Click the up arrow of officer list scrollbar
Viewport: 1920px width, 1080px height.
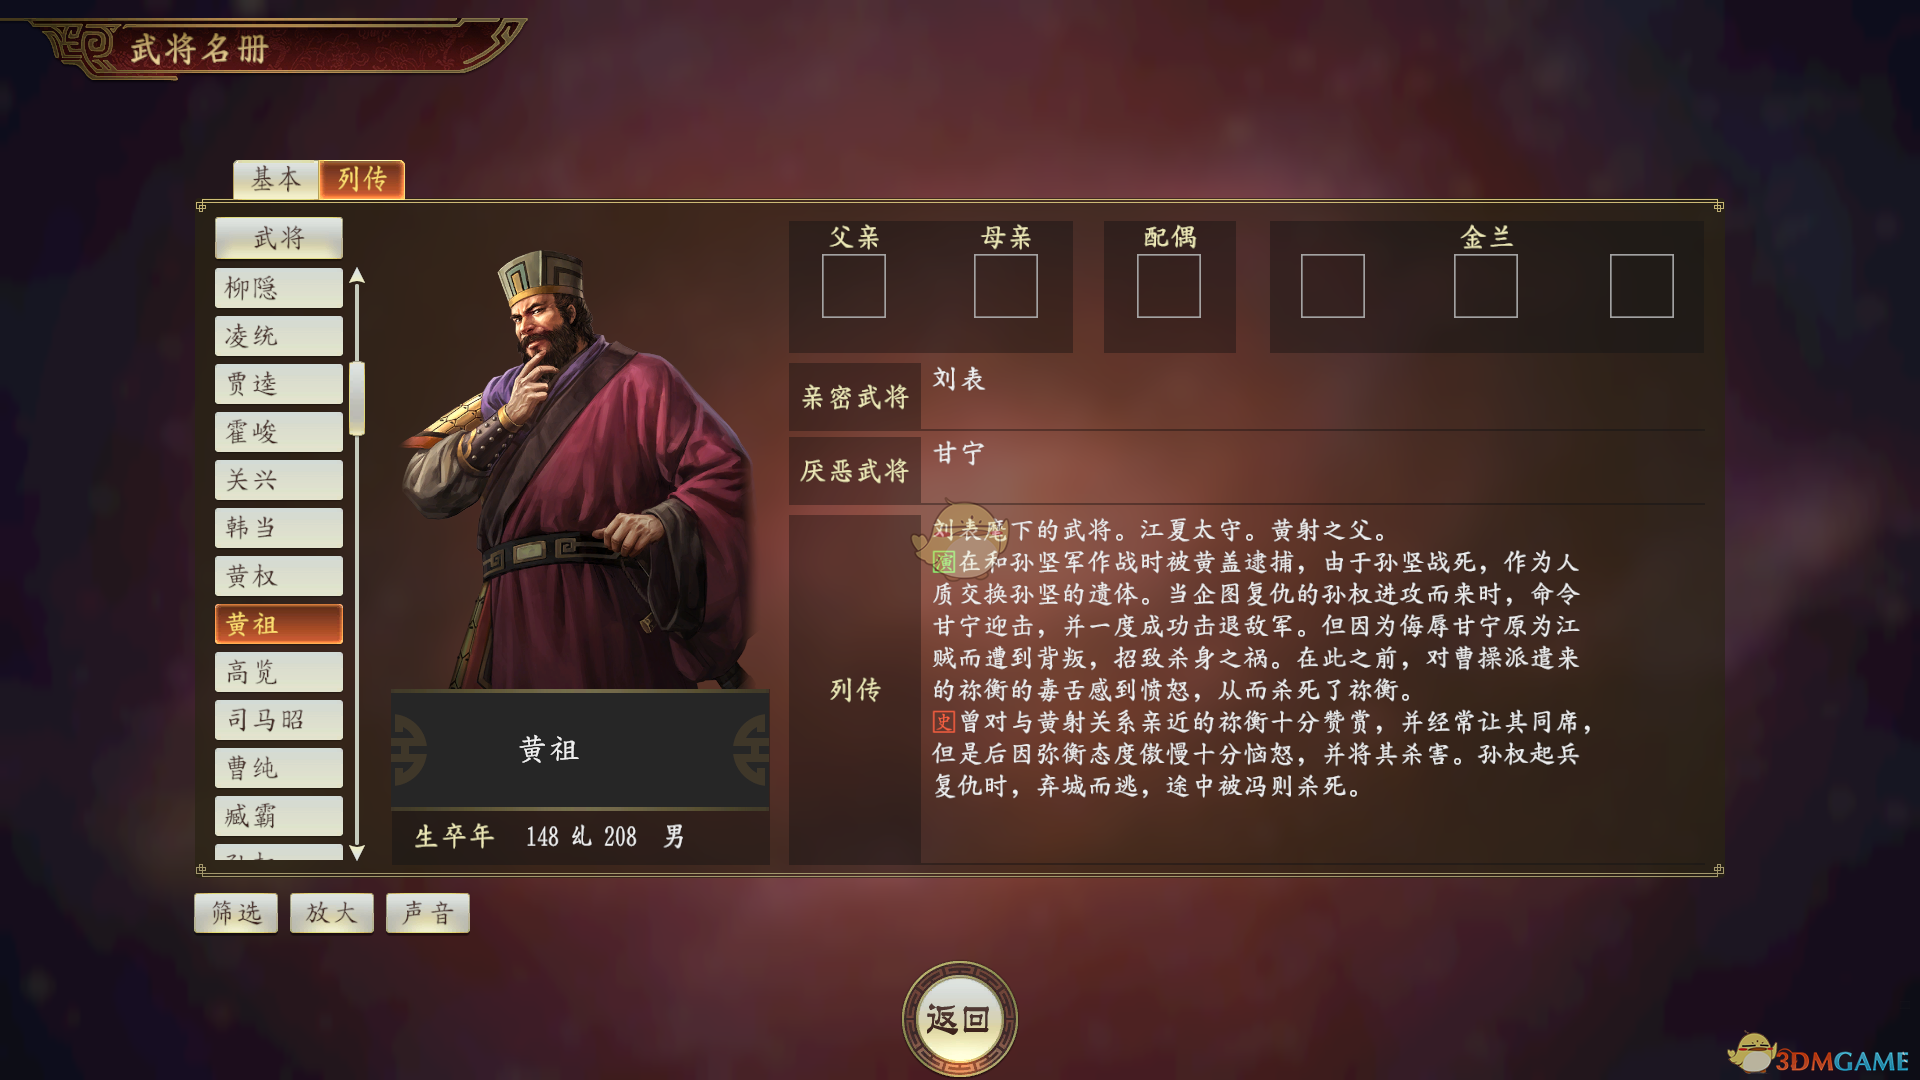(357, 277)
